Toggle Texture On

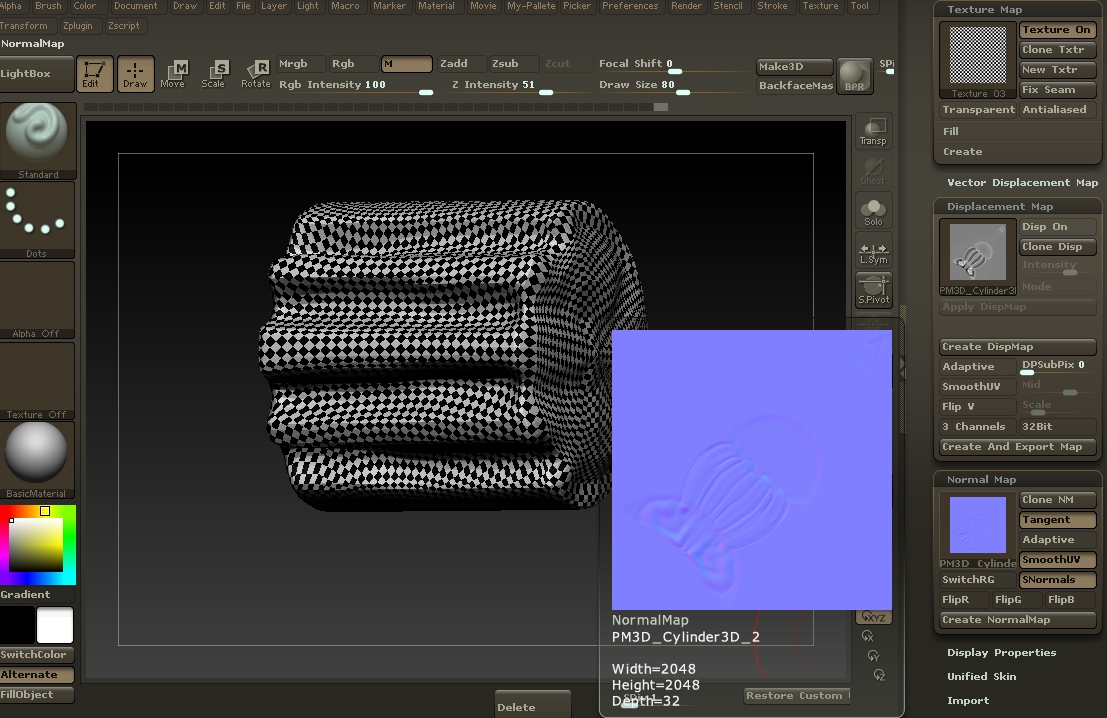tap(1057, 30)
